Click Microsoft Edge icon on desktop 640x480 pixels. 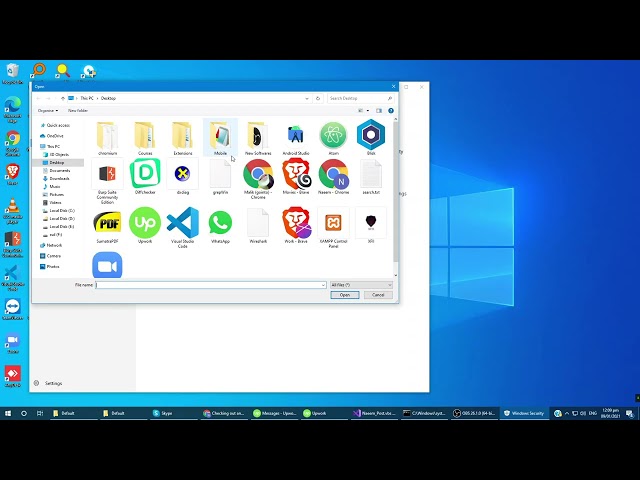(x=13, y=109)
